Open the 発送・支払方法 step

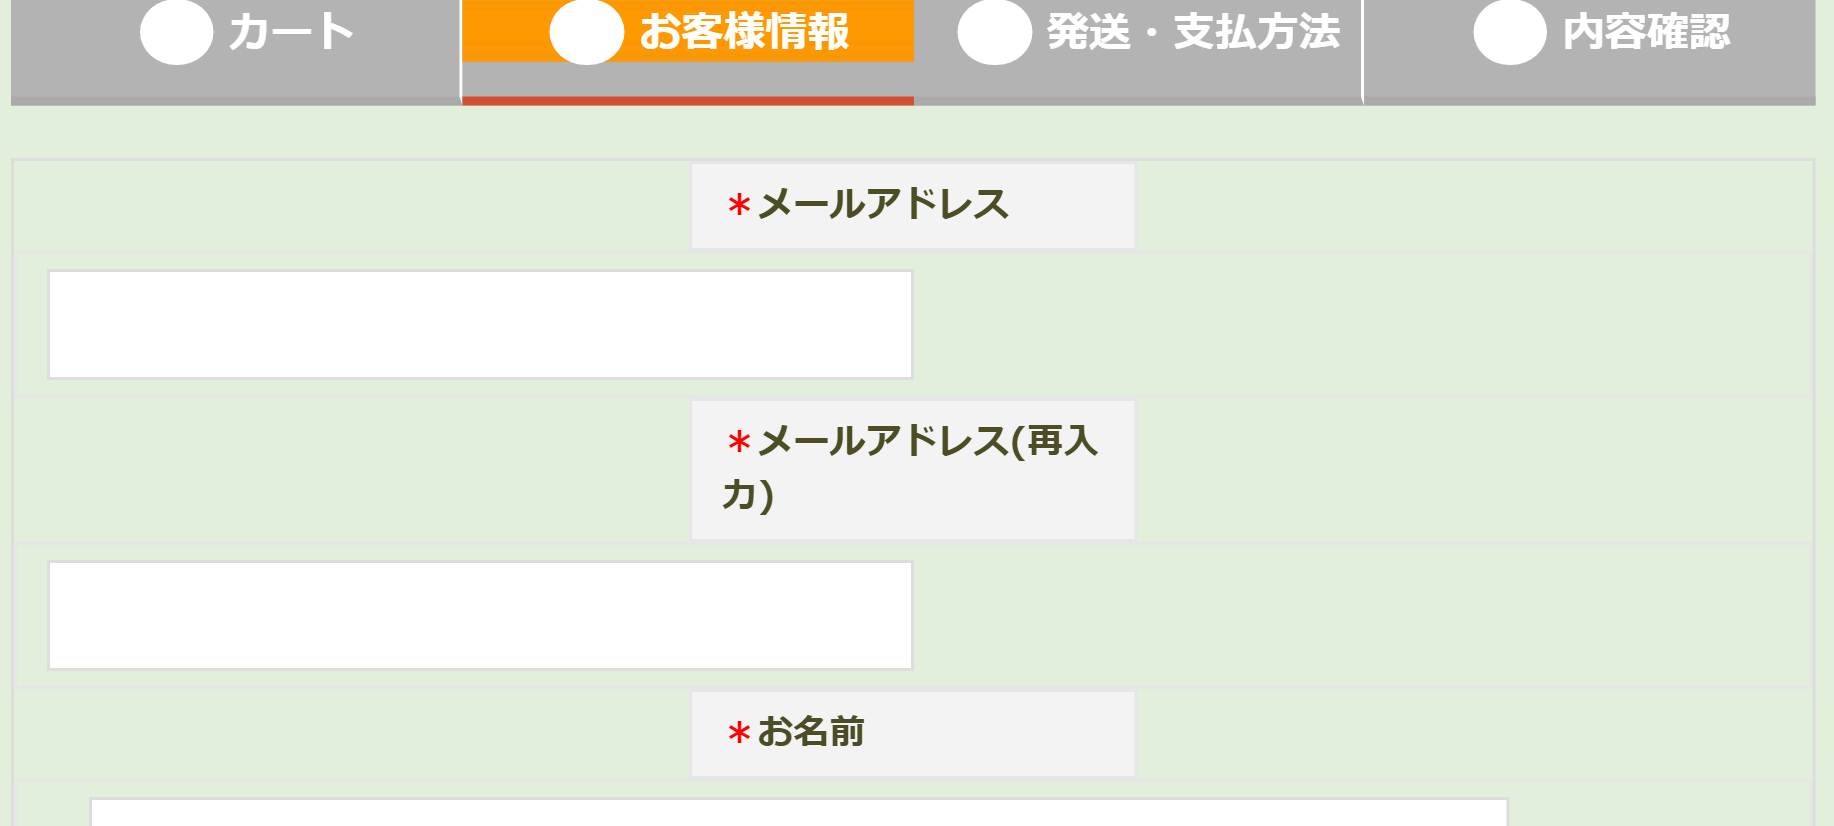pyautogui.click(x=1138, y=48)
